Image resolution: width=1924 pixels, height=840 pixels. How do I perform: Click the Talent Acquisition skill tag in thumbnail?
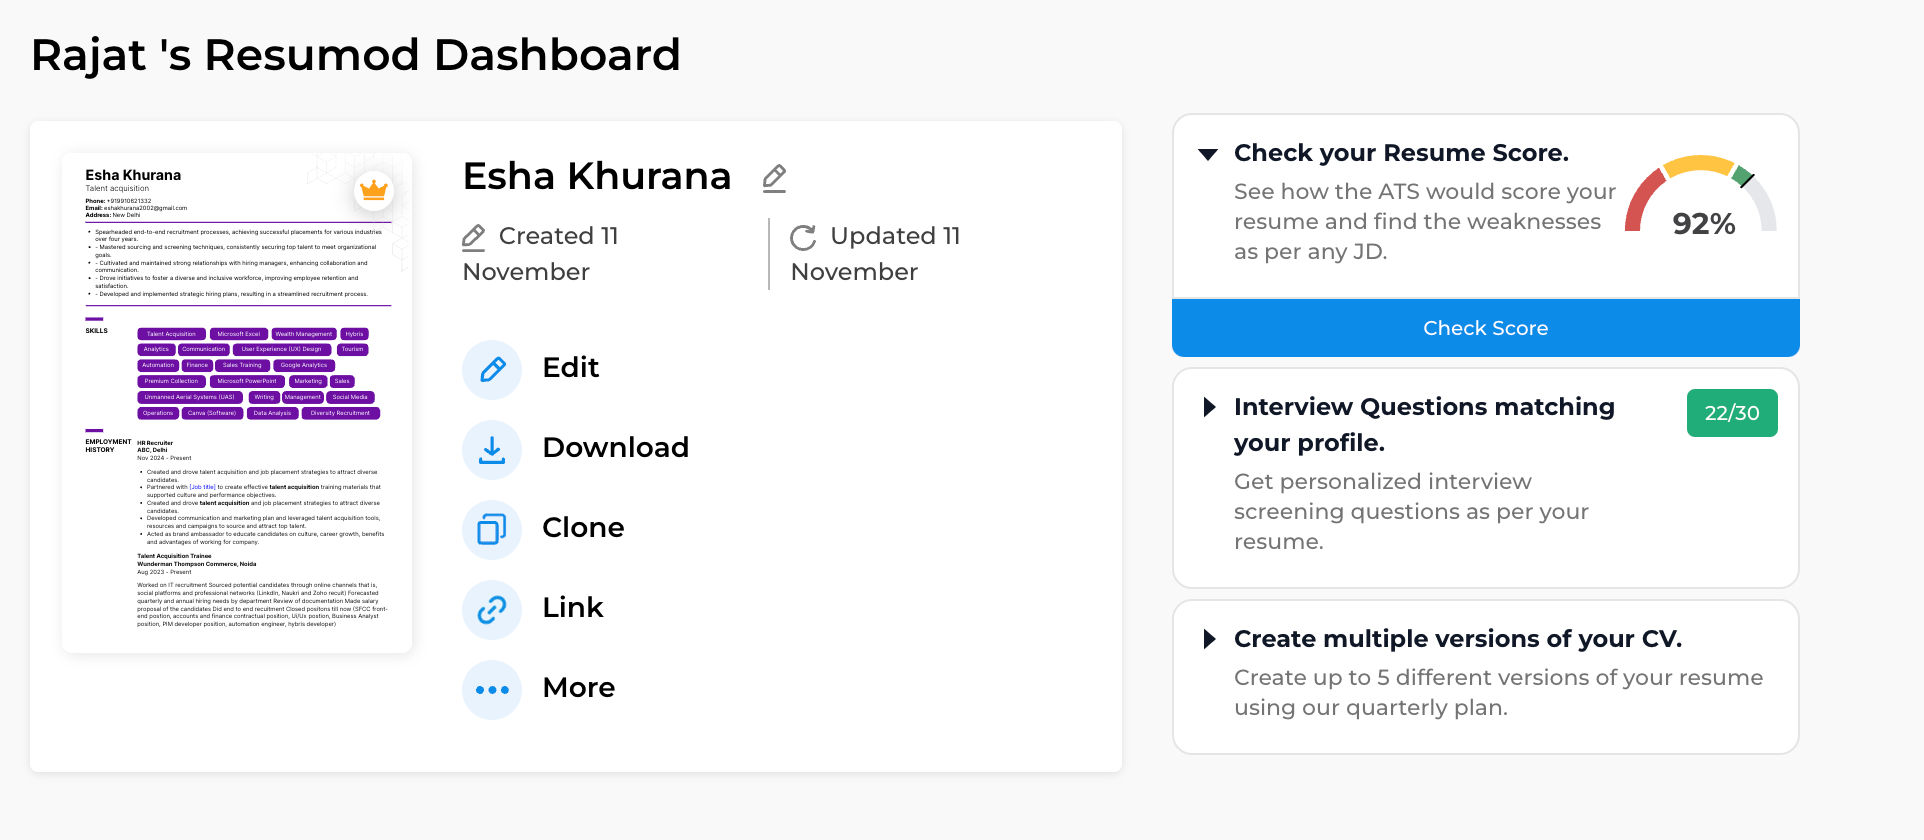tap(171, 334)
